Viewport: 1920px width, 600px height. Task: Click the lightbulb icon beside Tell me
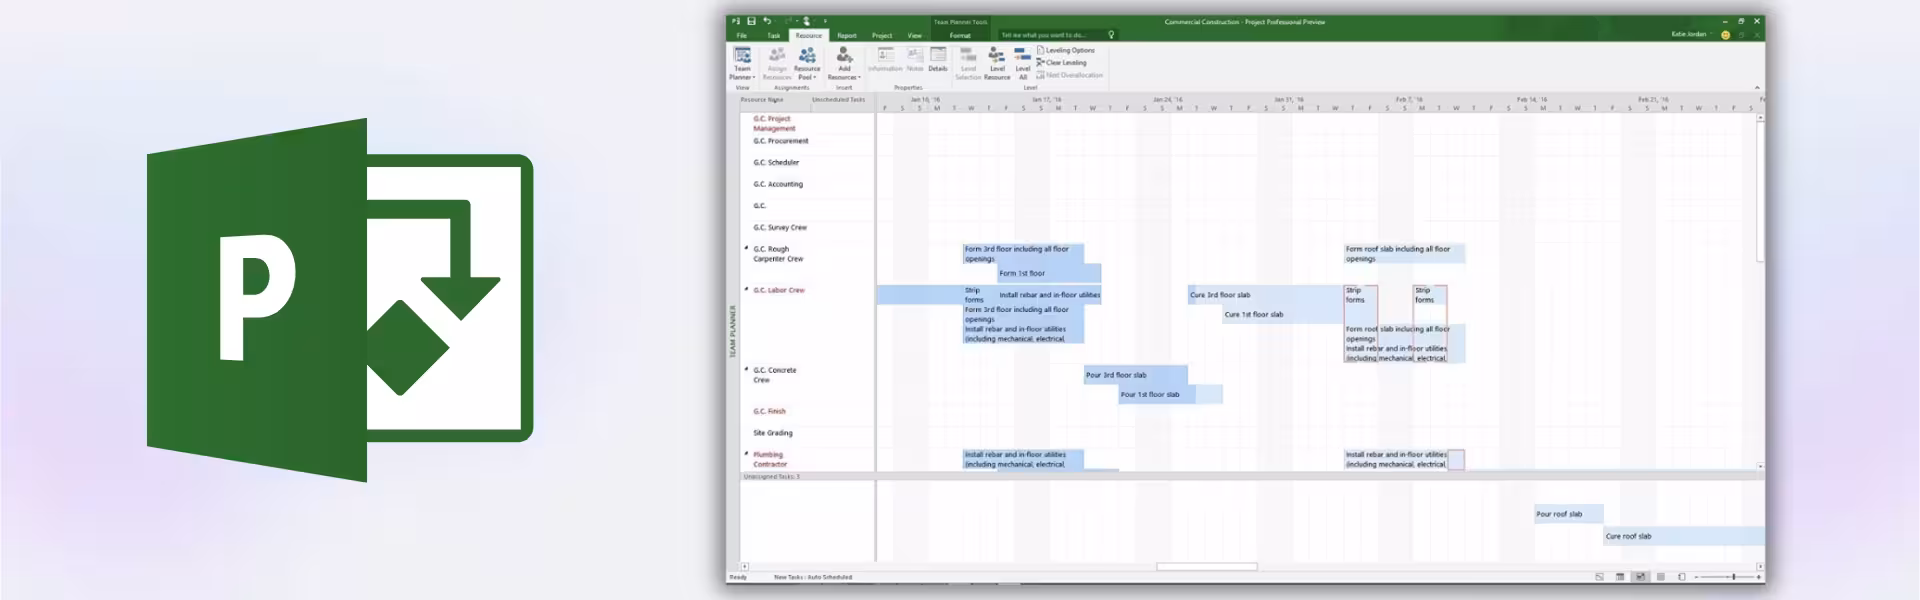pos(1111,35)
